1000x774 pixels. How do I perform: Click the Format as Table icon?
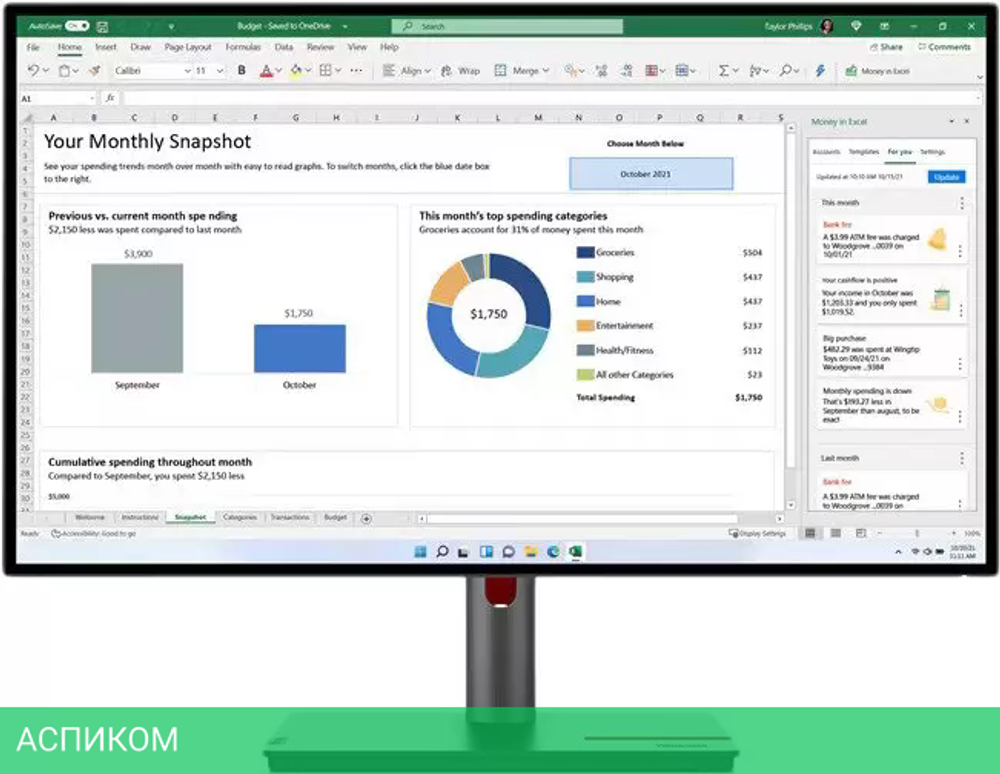tap(681, 71)
